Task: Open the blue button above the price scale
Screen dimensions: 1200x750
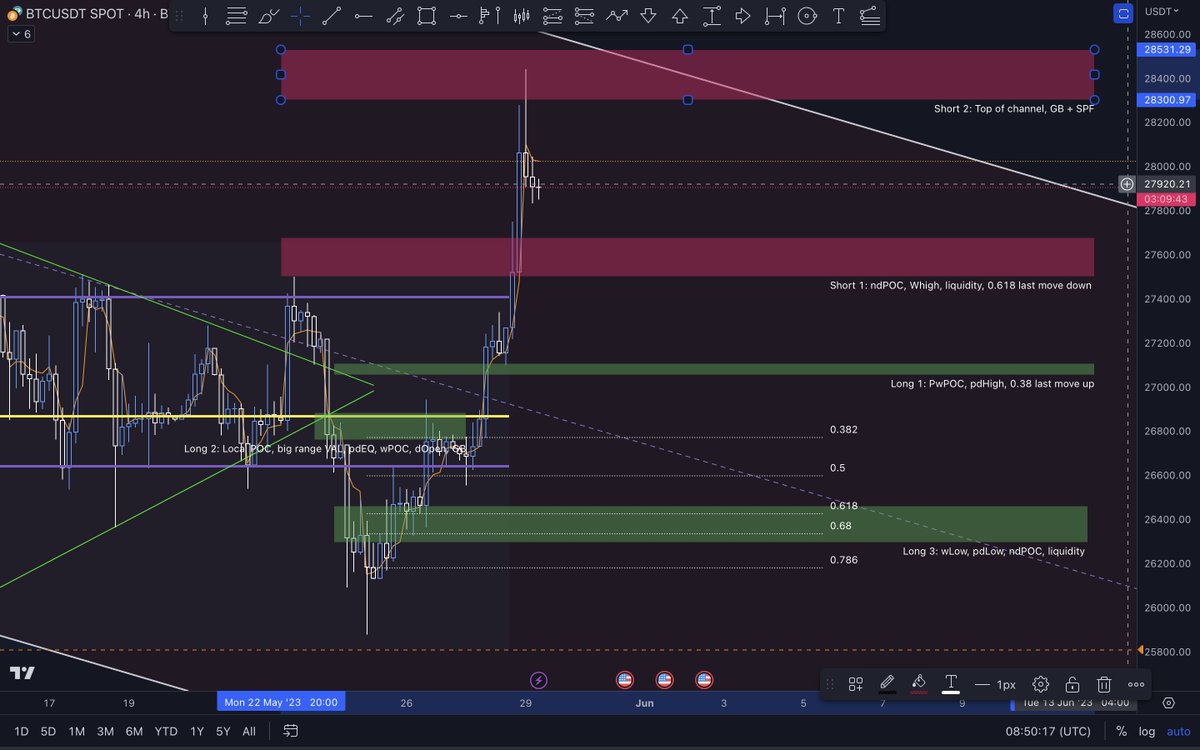Action: pos(1123,13)
